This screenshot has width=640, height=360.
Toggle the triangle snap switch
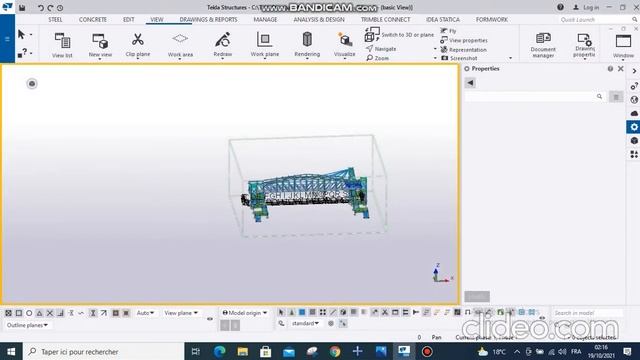coord(39,313)
